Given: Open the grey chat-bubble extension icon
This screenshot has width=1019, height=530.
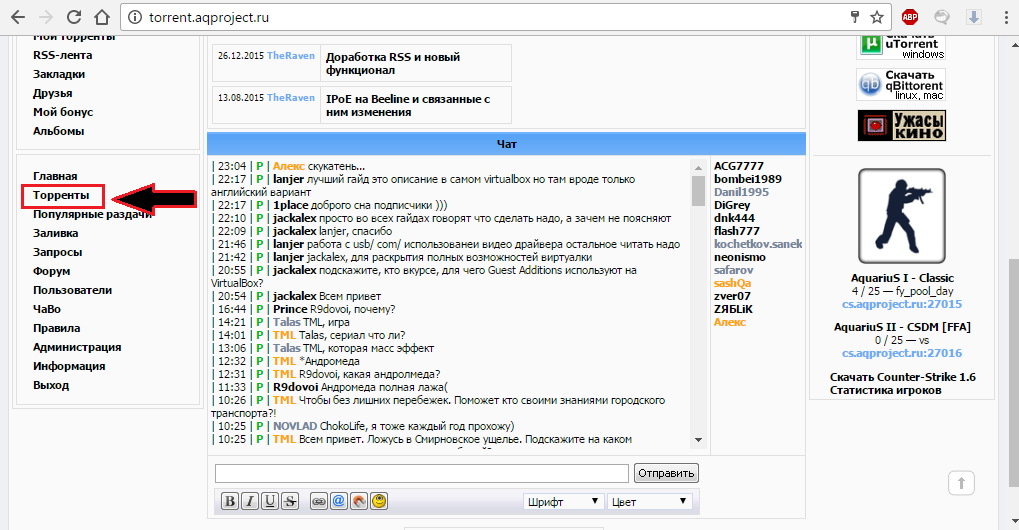Looking at the screenshot, I should point(942,18).
